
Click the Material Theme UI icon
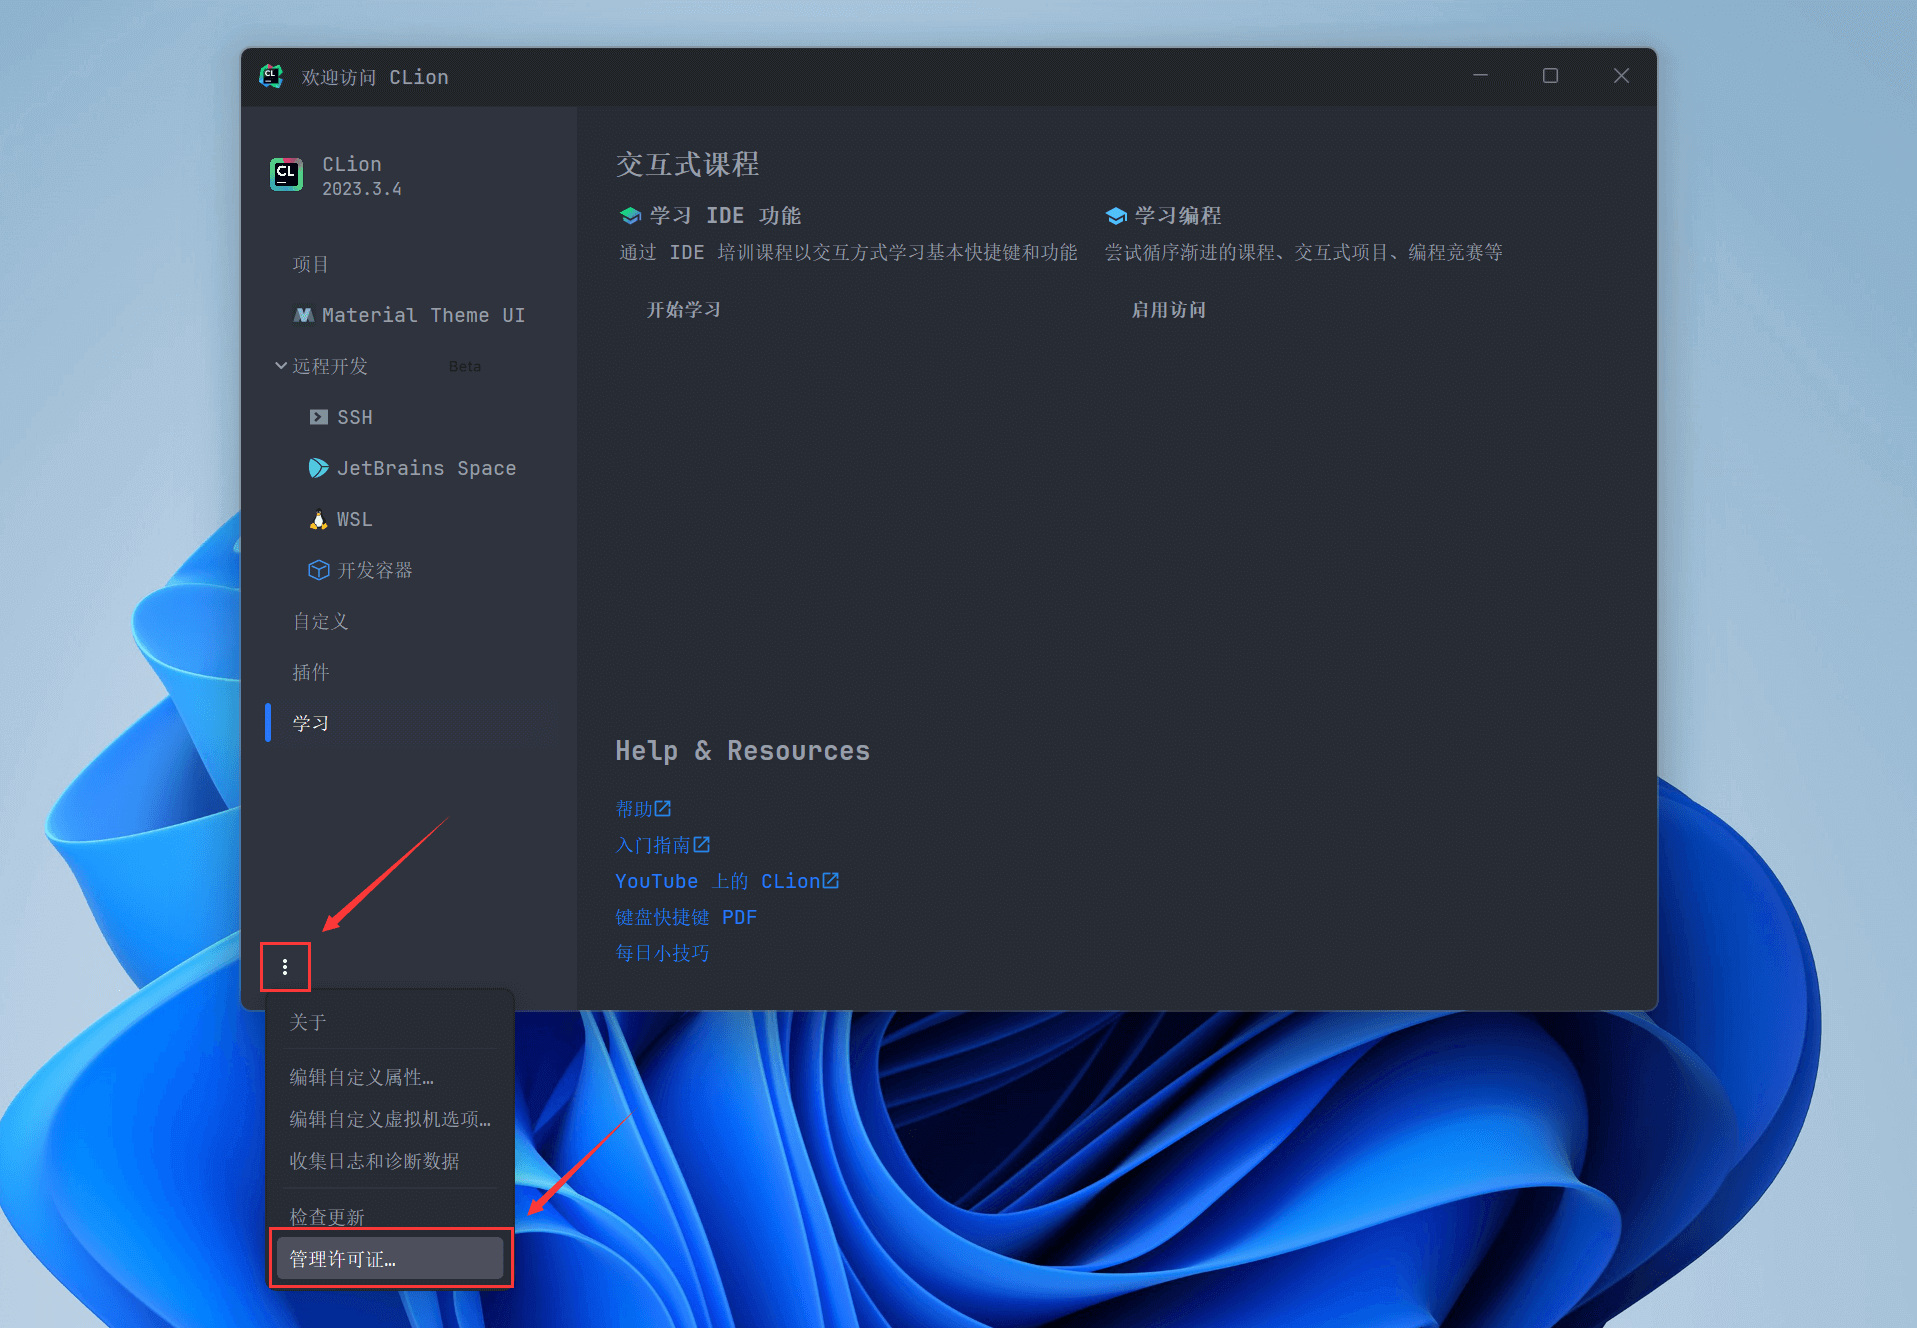[x=303, y=315]
